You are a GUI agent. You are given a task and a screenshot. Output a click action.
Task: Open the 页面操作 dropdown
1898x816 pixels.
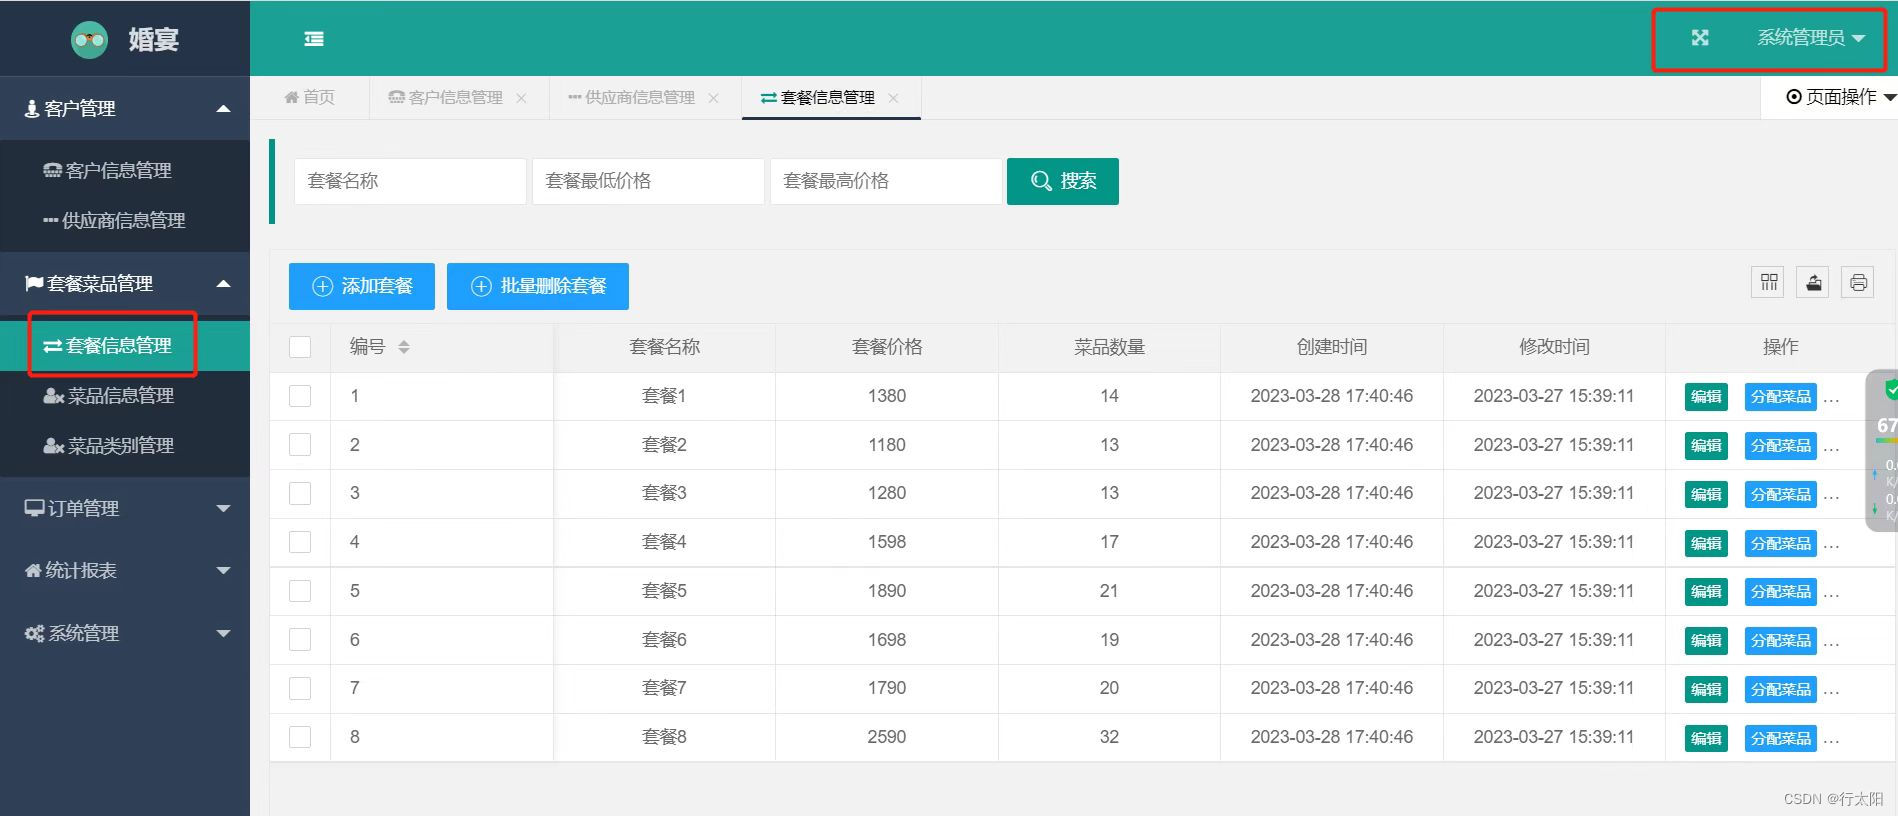pos(1841,97)
